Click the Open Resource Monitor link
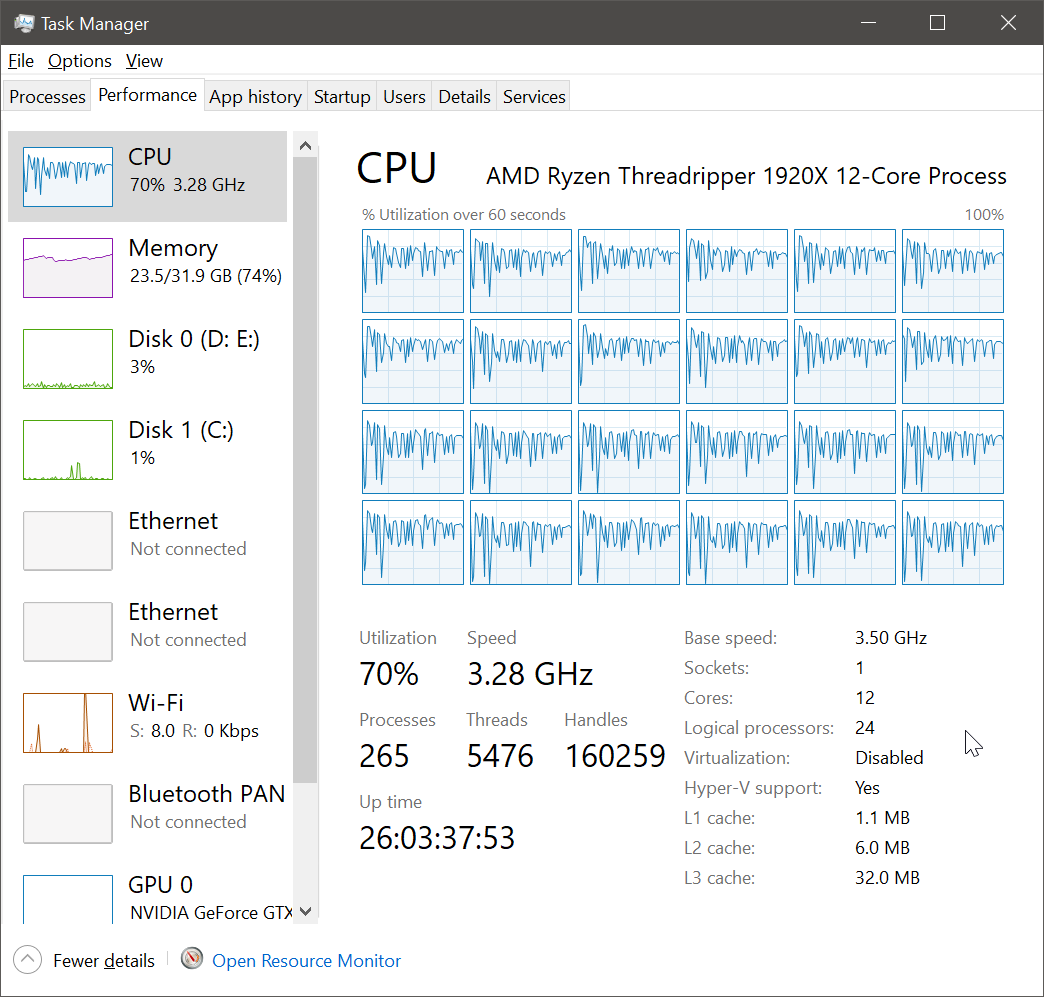This screenshot has height=997, width=1044. click(307, 961)
